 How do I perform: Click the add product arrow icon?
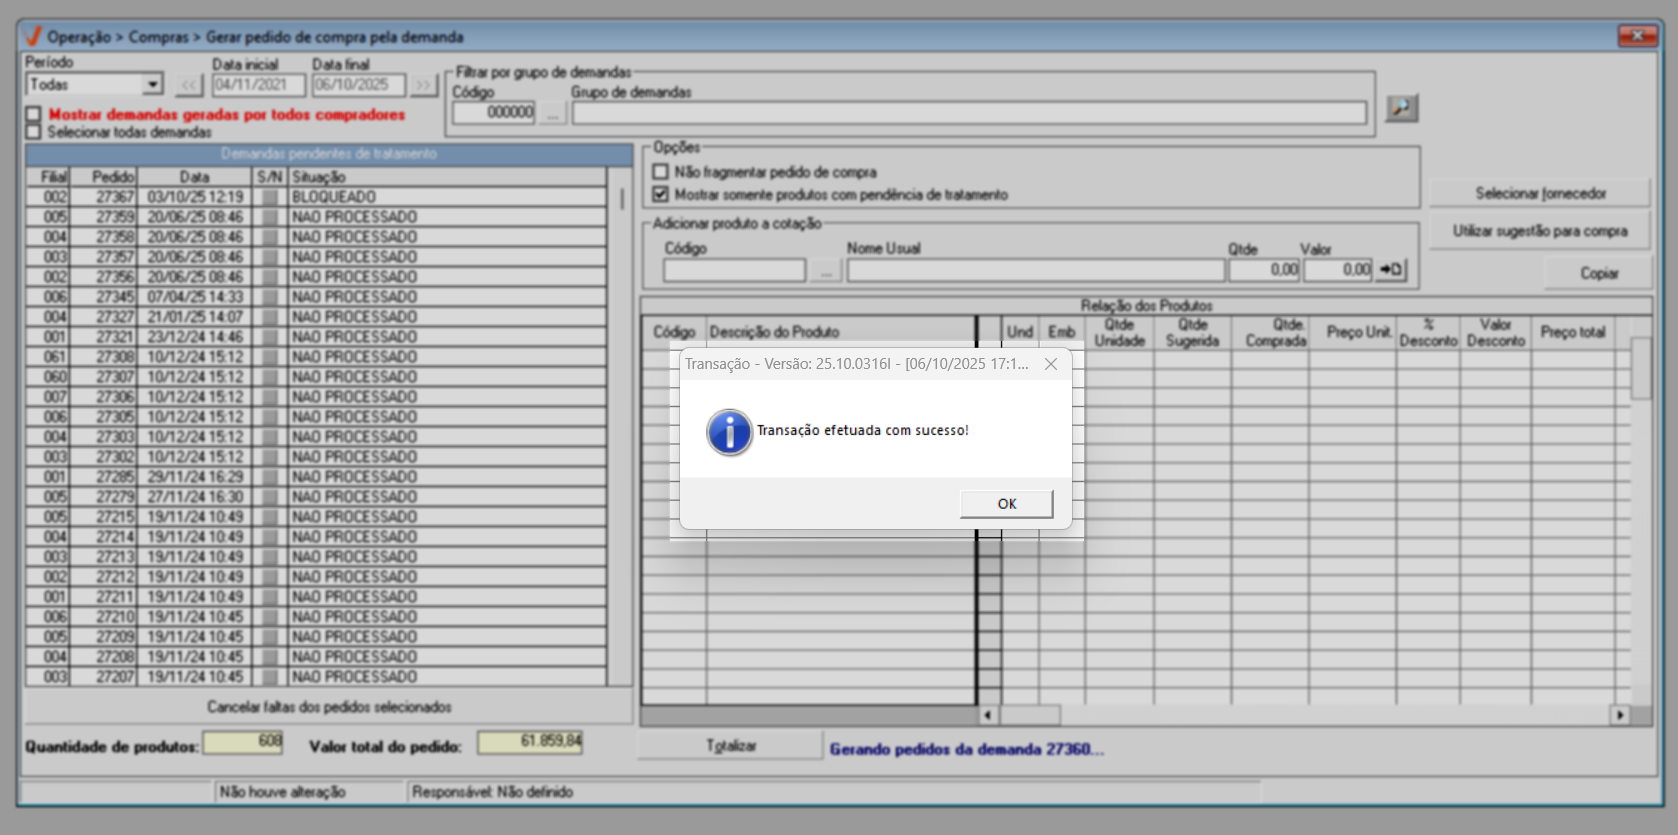1391,270
